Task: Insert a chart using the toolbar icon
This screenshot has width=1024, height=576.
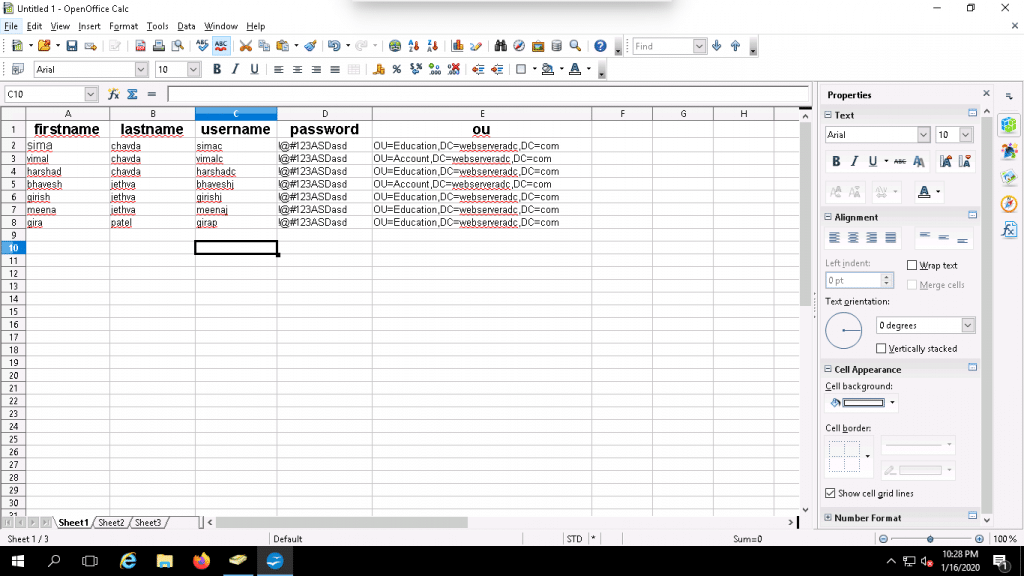Action: click(457, 46)
